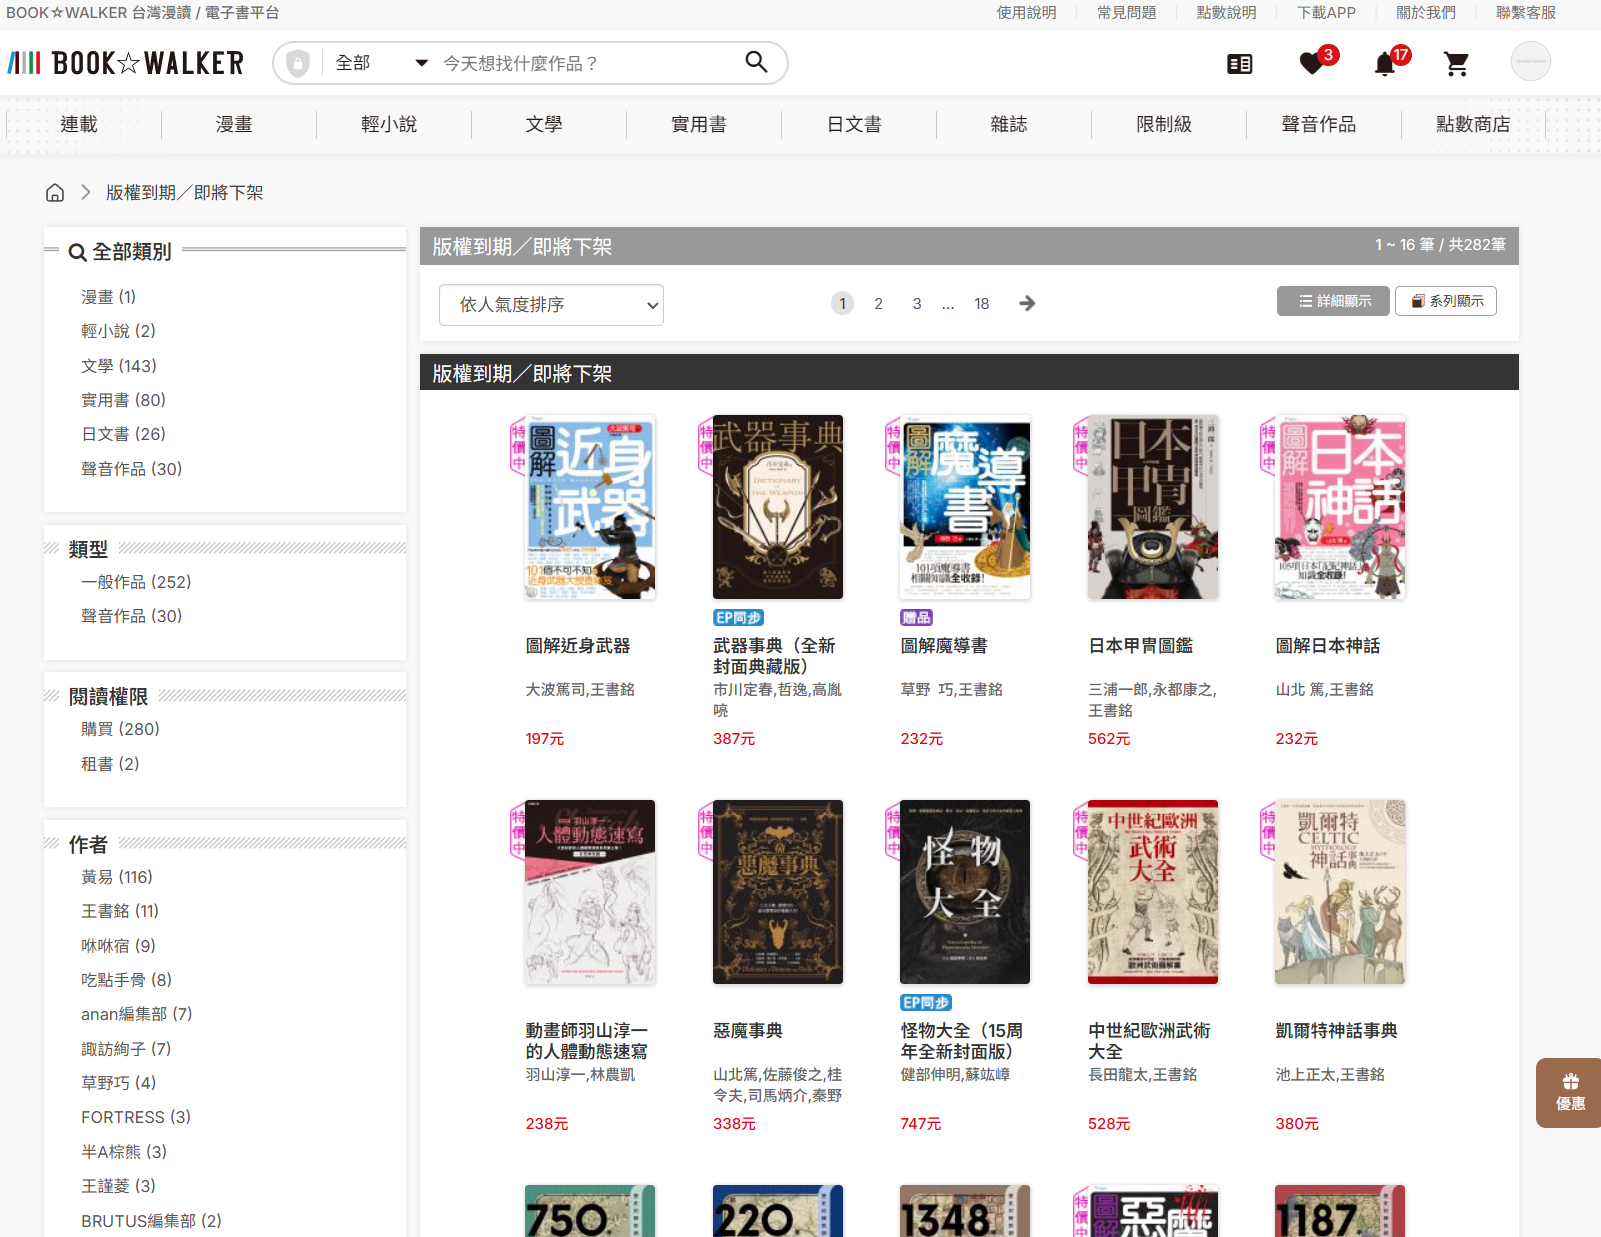Open the notifications bell icon
This screenshot has width=1601, height=1237.
click(1384, 64)
